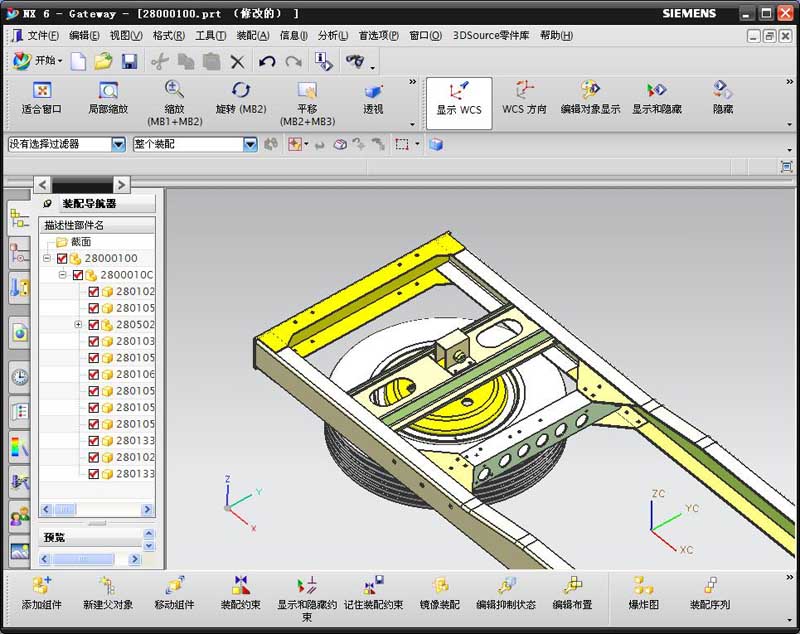Image resolution: width=800 pixels, height=634 pixels.
Task: Uncheck the 2800010C subassembly checkbox
Action: pos(78,275)
